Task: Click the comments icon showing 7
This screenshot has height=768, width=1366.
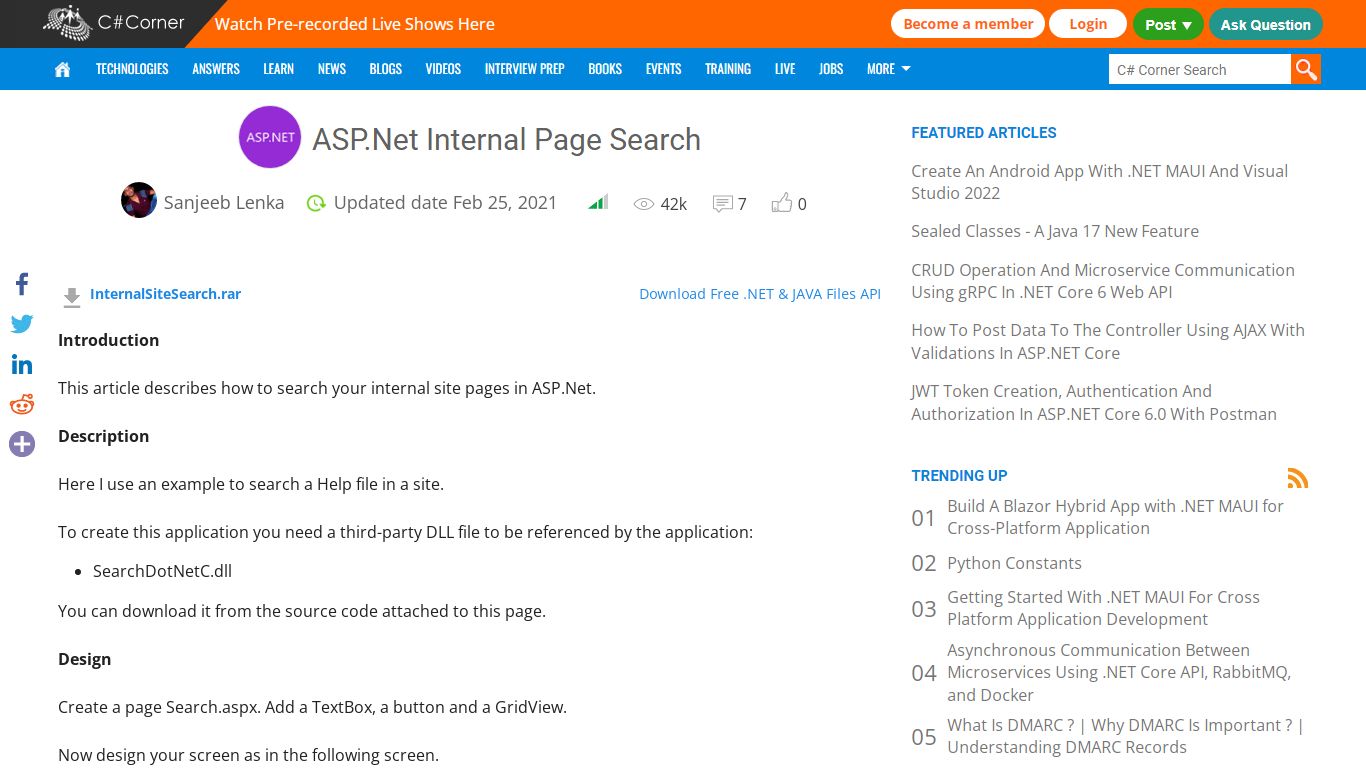Action: [x=722, y=204]
